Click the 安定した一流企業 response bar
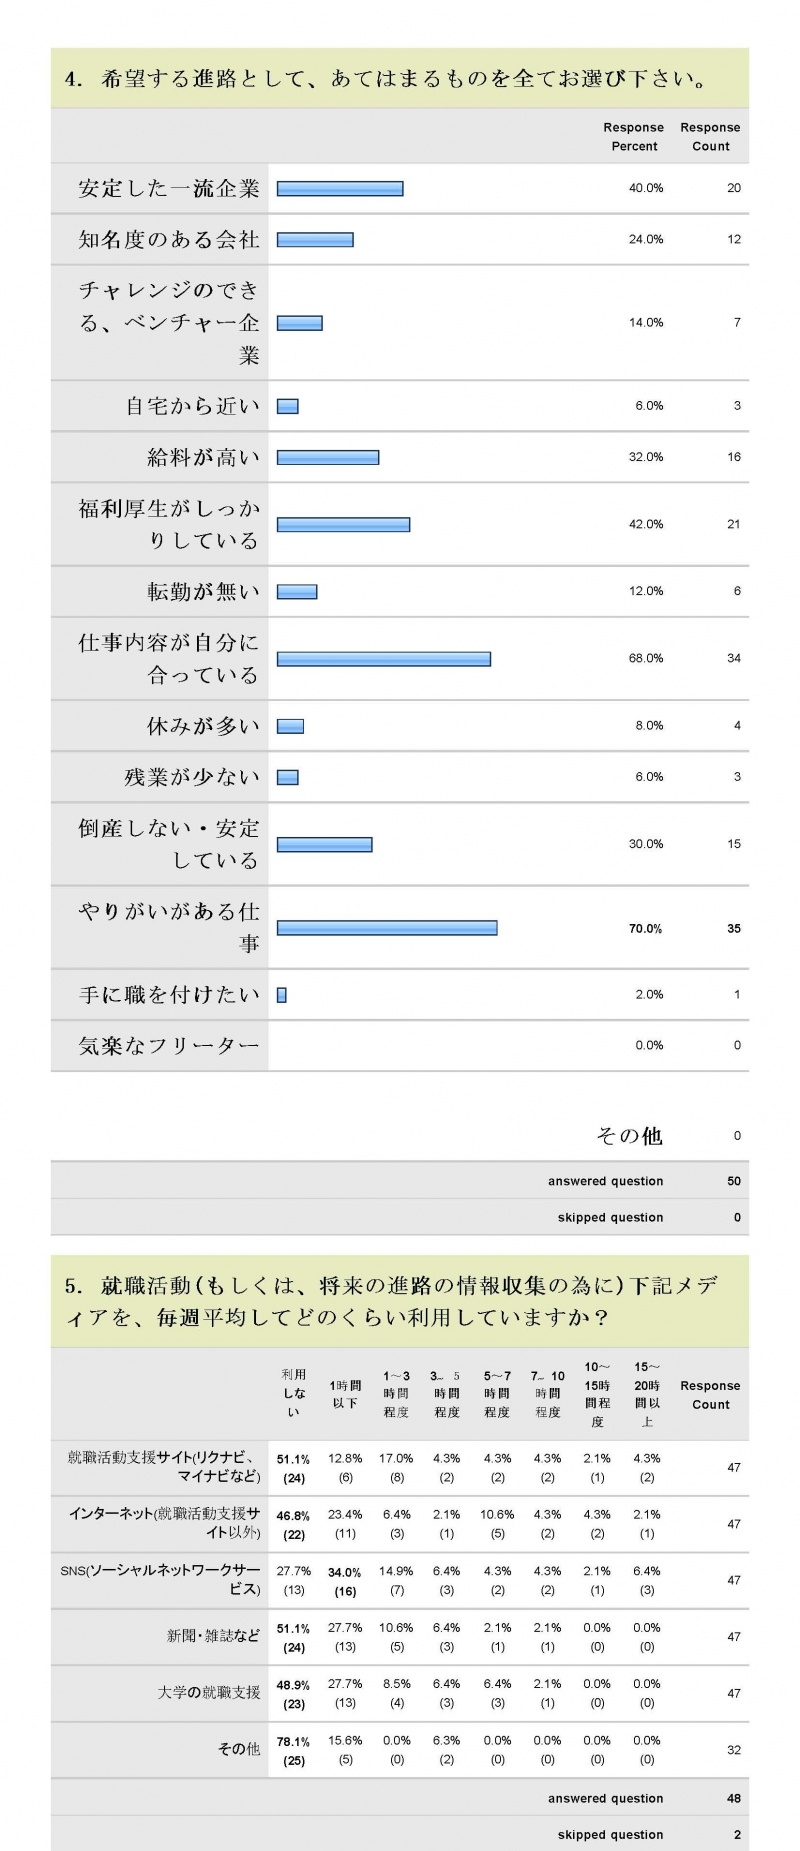 (x=340, y=188)
